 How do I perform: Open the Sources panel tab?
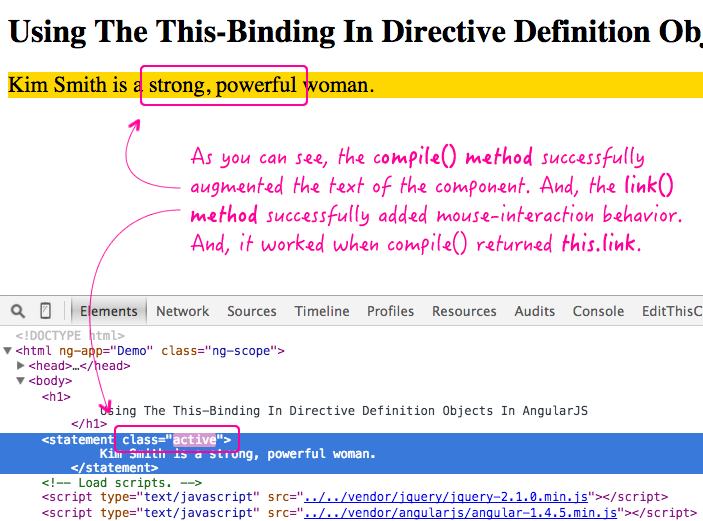(x=251, y=311)
